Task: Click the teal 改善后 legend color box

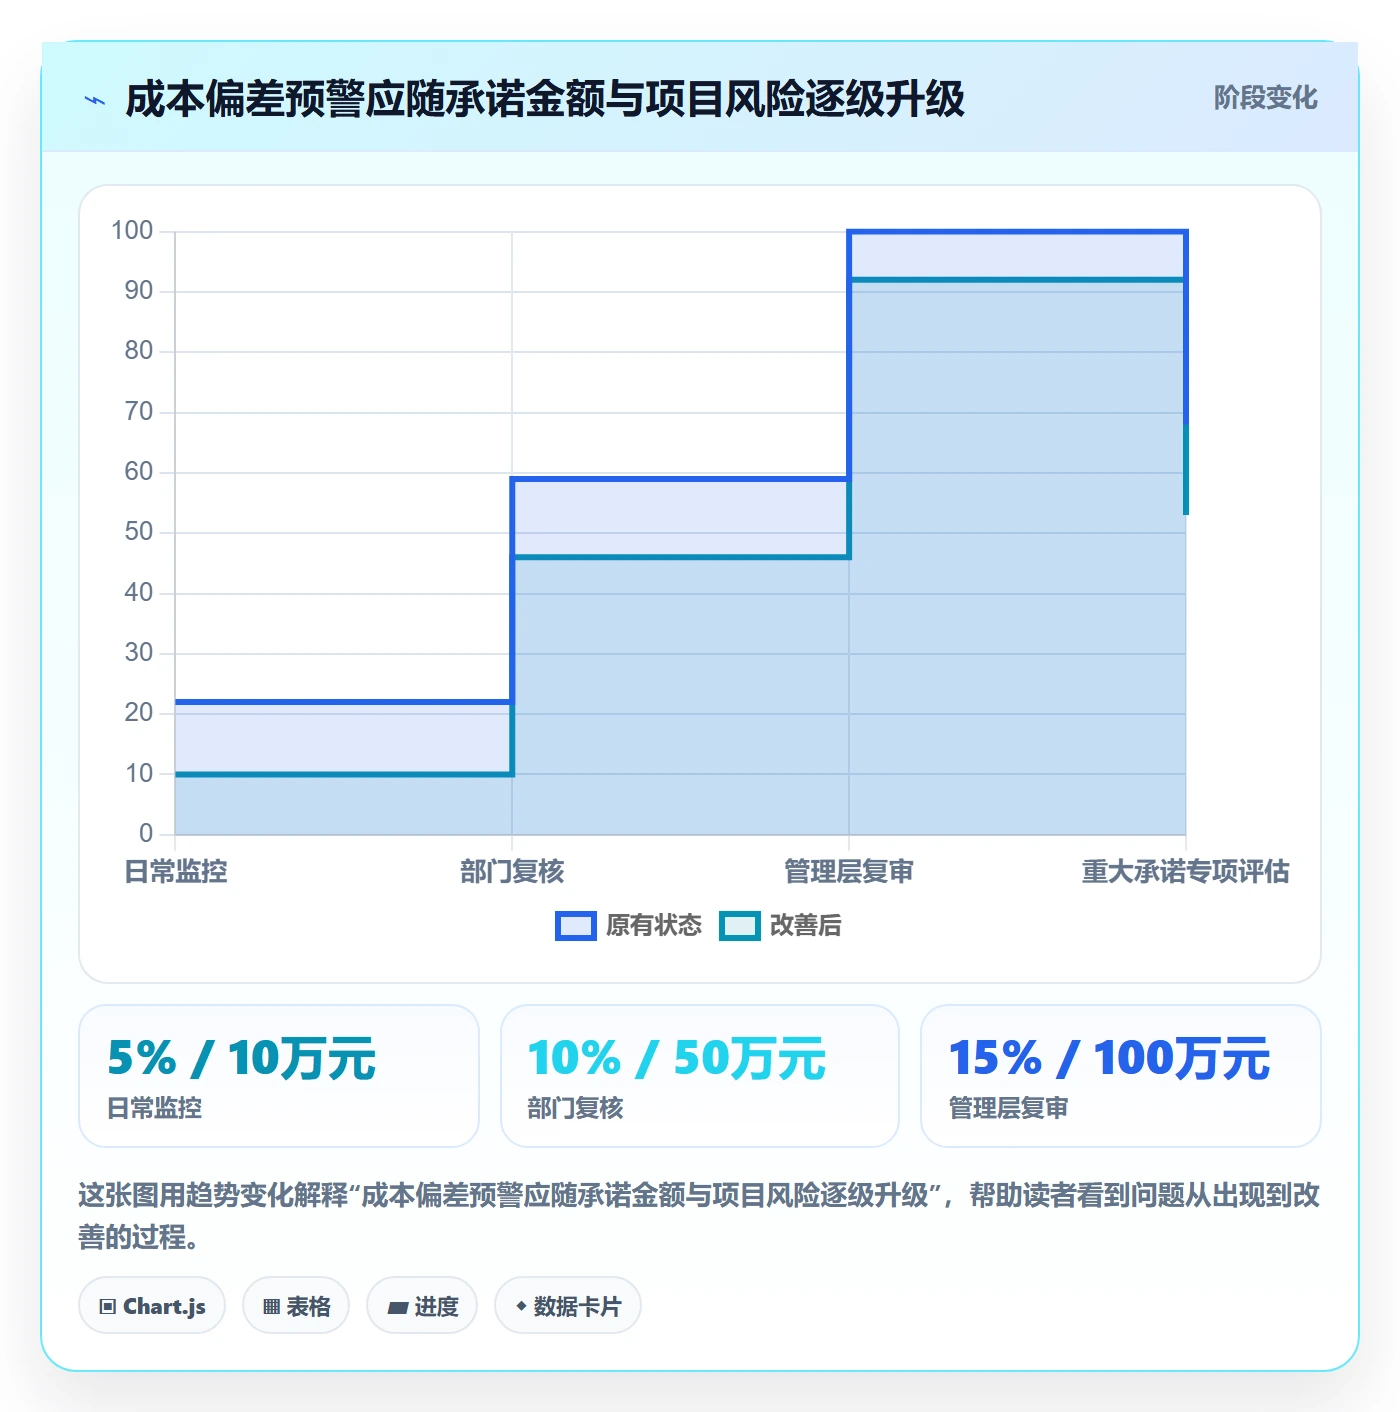Action: [x=740, y=926]
